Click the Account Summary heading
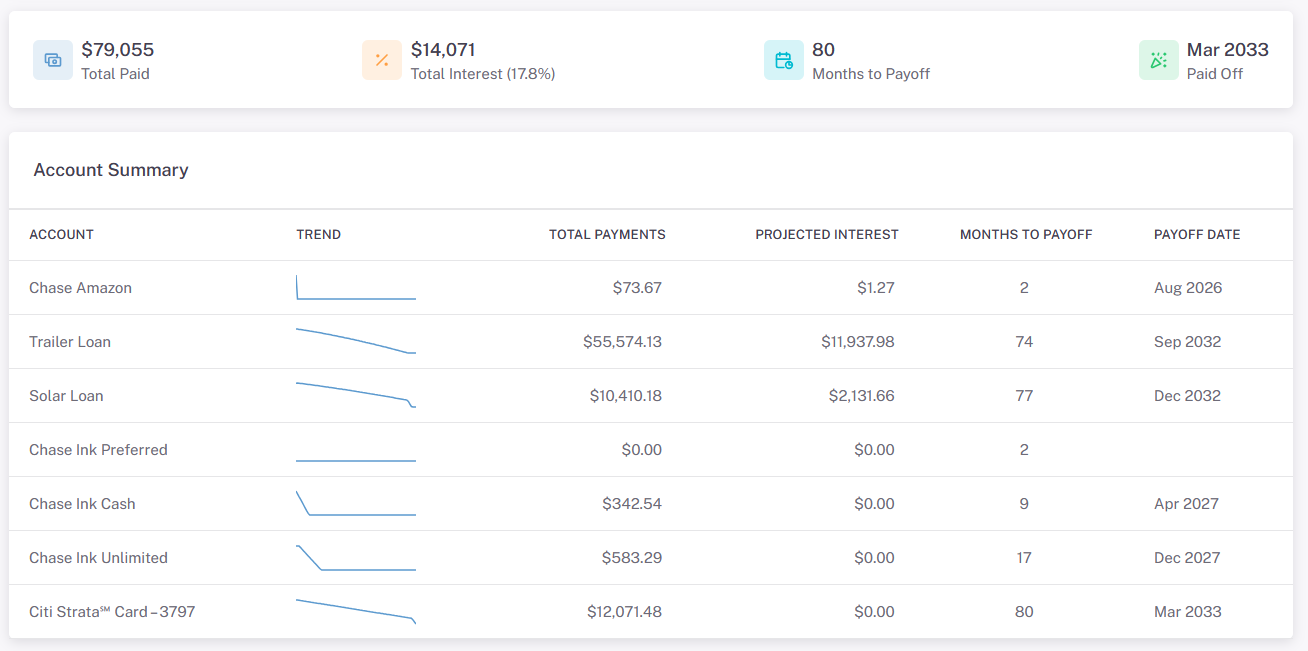Image resolution: width=1308 pixels, height=651 pixels. point(111,170)
